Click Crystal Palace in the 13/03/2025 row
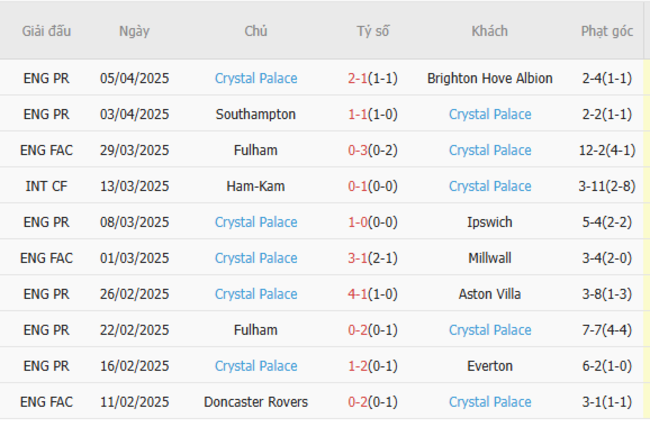Image resolution: width=650 pixels, height=427 pixels. pyautogui.click(x=490, y=186)
